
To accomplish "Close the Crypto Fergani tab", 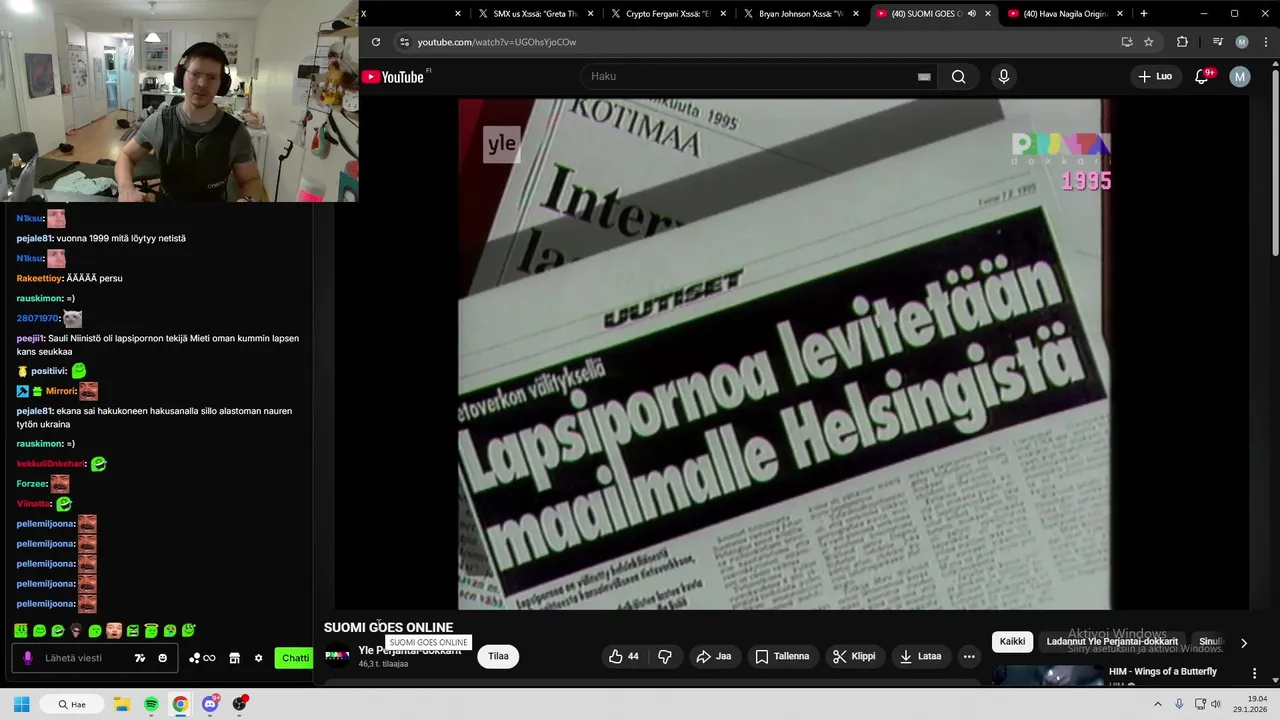I will click(x=723, y=14).
